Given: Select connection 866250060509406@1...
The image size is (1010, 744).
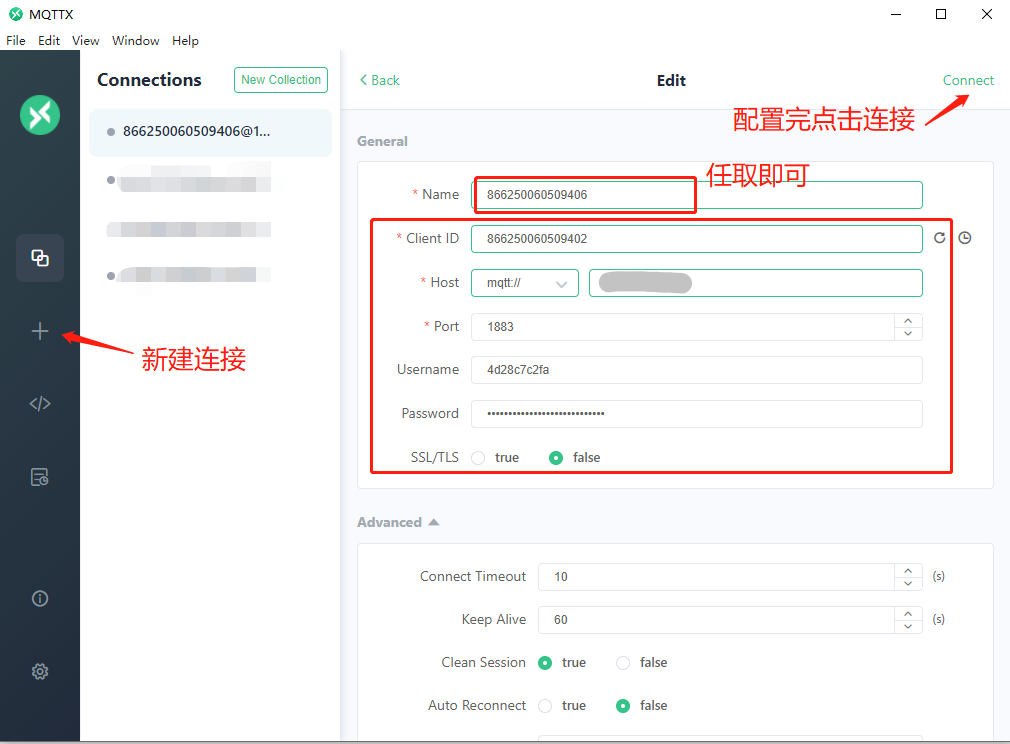Looking at the screenshot, I should [x=211, y=132].
